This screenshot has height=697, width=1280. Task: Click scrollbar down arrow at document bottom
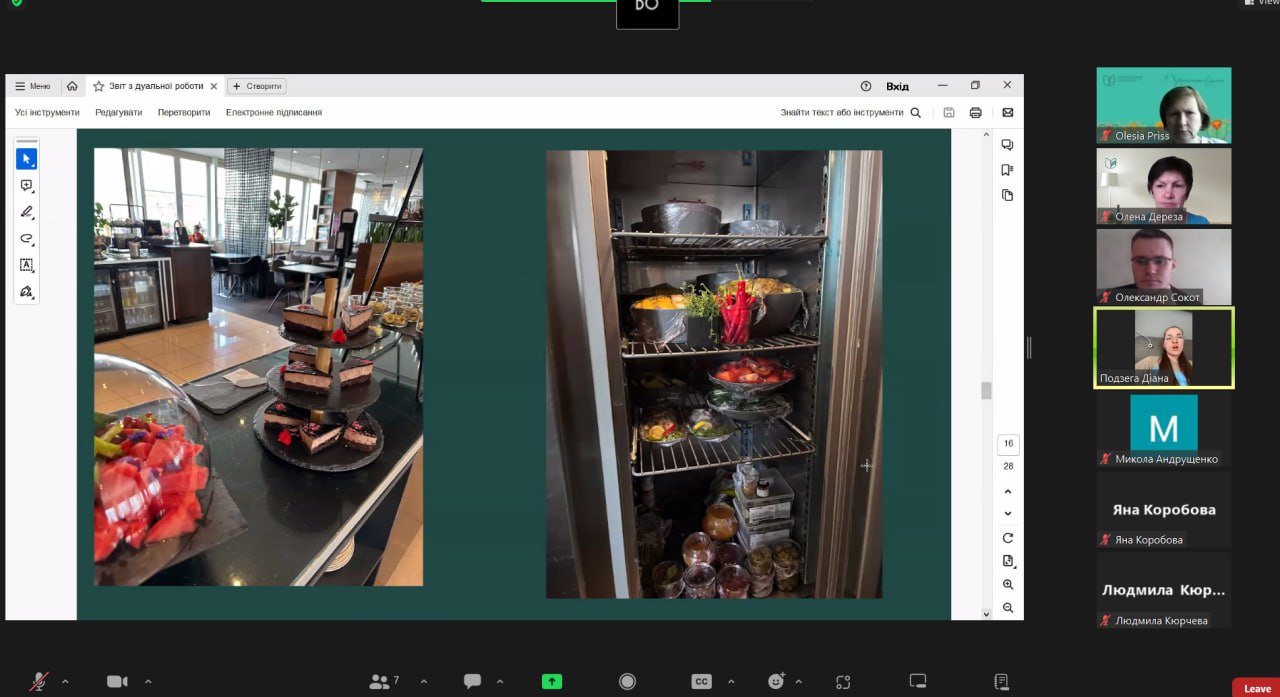pos(986,613)
